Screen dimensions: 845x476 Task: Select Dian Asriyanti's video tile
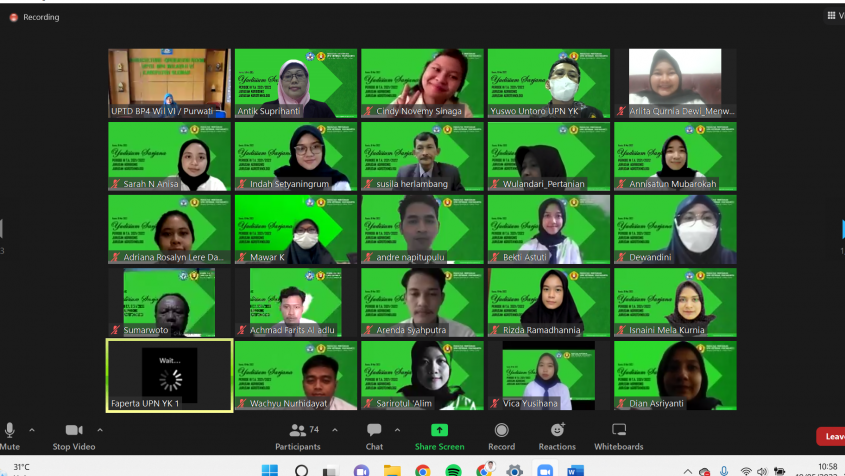click(x=675, y=376)
